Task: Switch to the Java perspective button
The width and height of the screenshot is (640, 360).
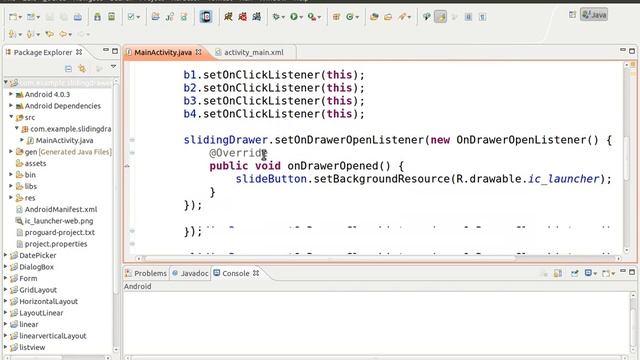Action: point(594,15)
